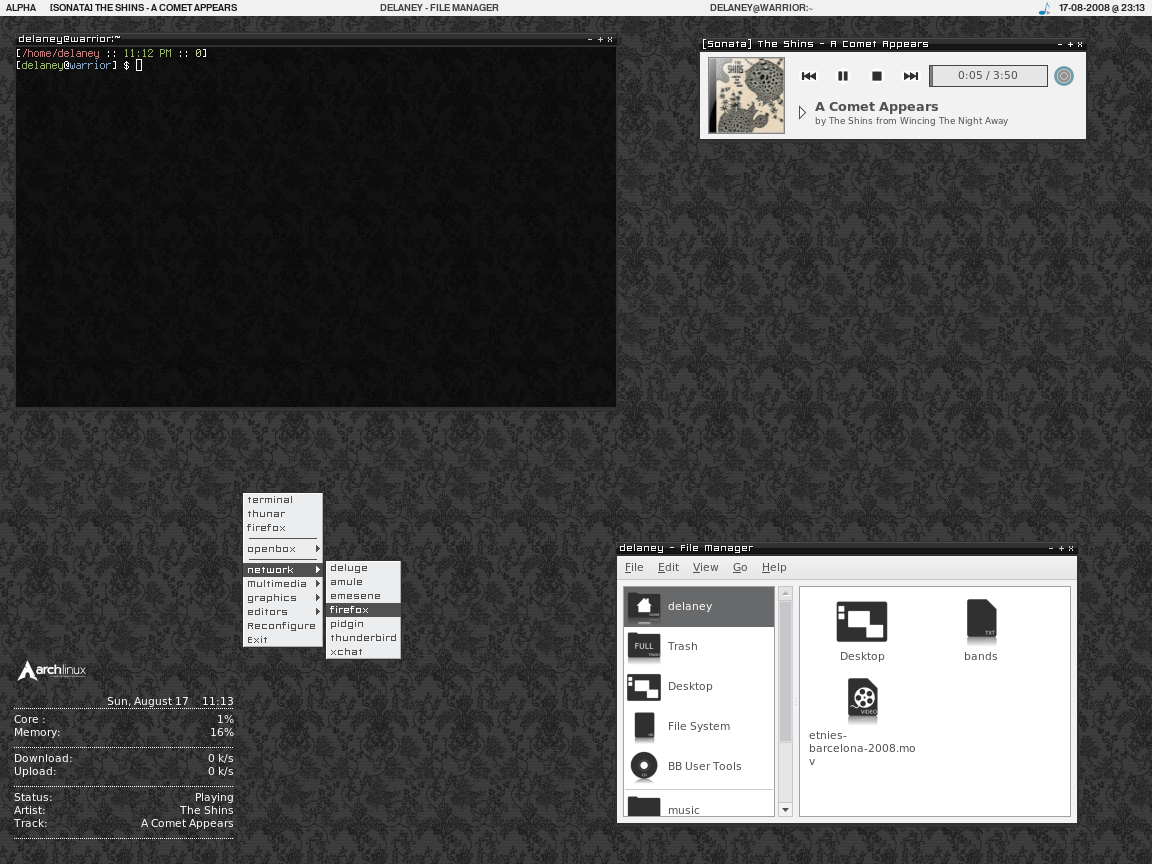Click the ALPHA desktop label in panel
Screen dimensions: 1152x864
[x=21, y=7]
